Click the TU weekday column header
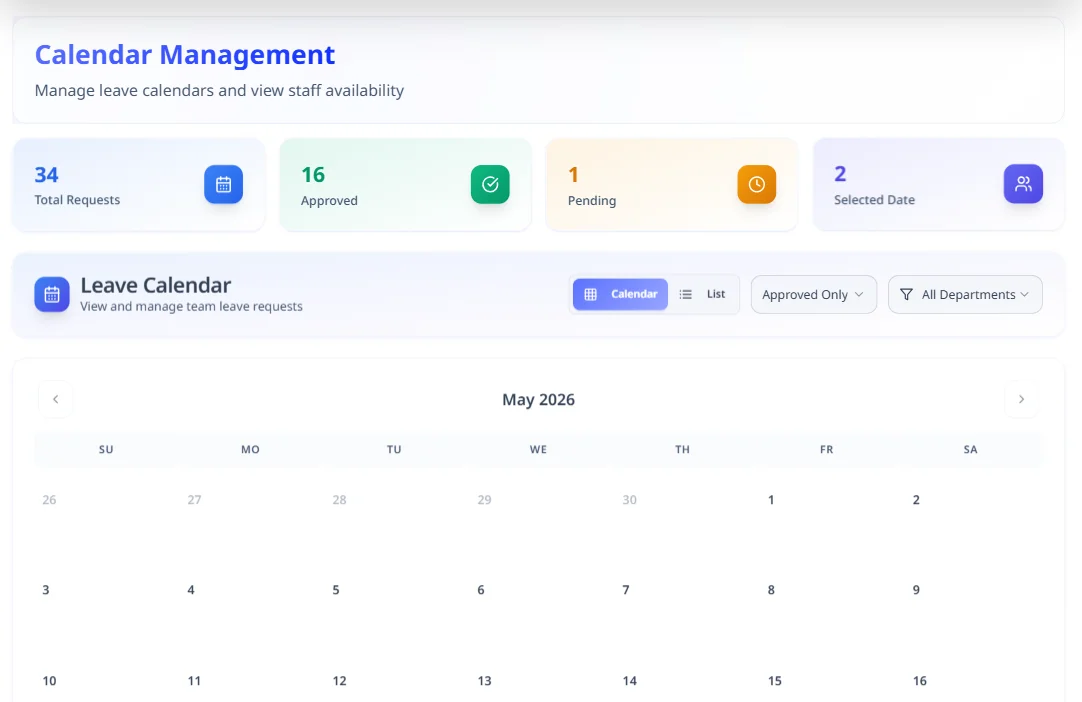 click(394, 449)
